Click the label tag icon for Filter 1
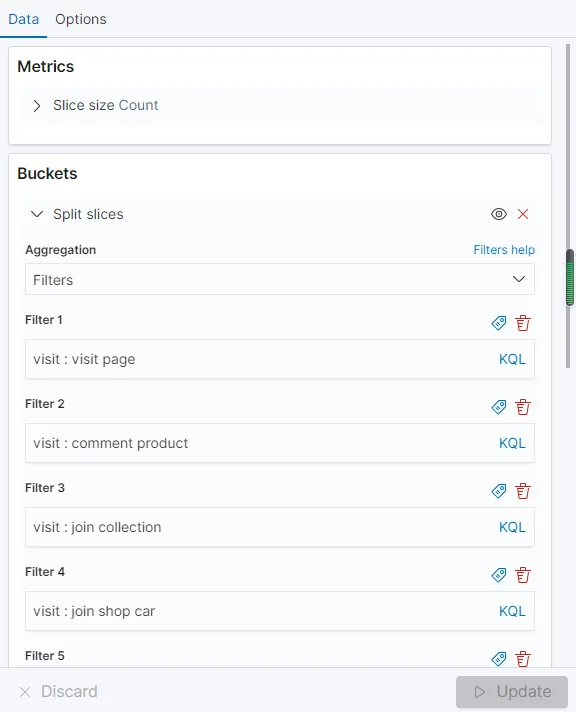The image size is (576, 712). pos(499,323)
